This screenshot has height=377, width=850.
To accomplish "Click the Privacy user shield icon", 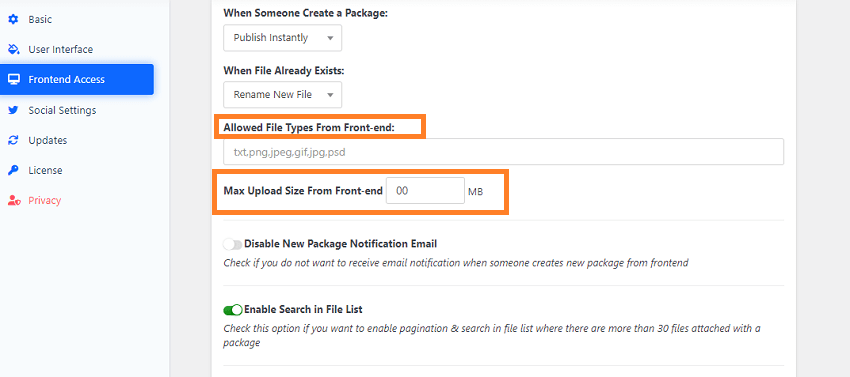I will (14, 201).
